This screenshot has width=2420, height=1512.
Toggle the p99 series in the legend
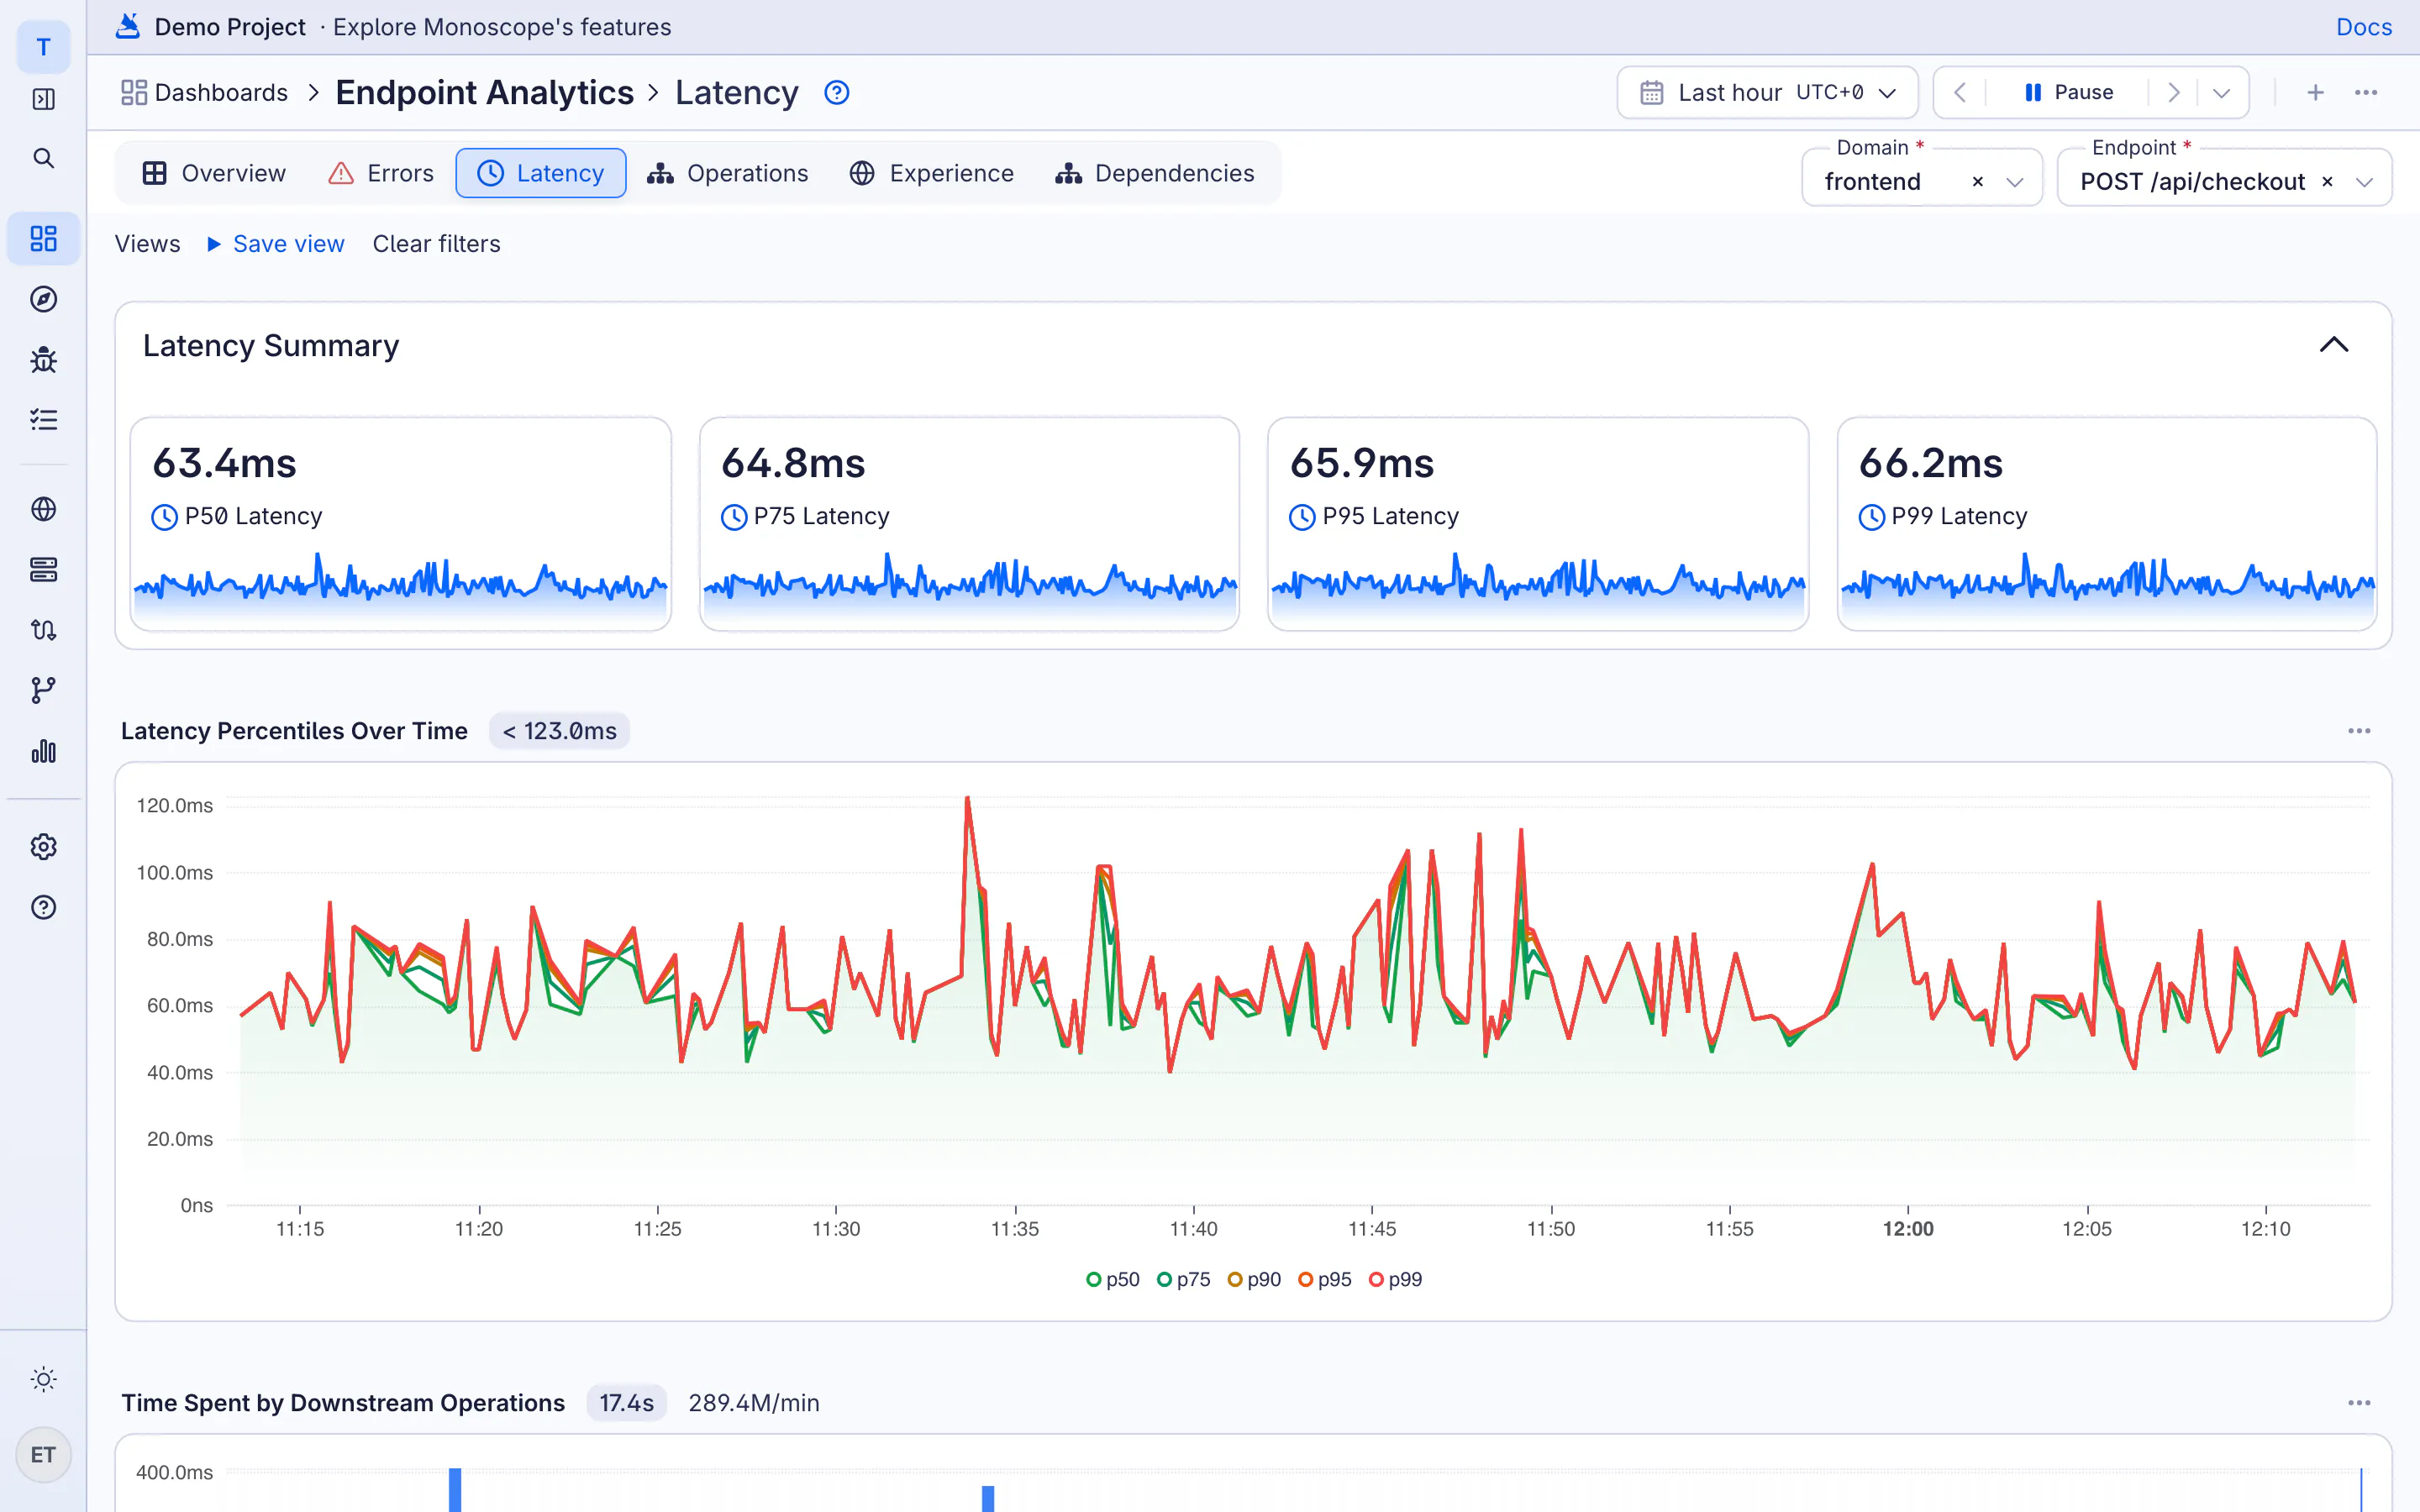(x=1396, y=1279)
